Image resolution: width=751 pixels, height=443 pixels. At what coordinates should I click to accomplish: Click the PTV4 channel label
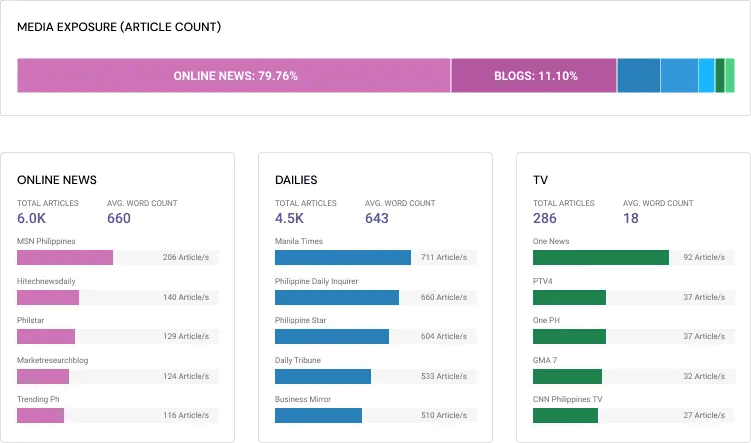coord(543,281)
